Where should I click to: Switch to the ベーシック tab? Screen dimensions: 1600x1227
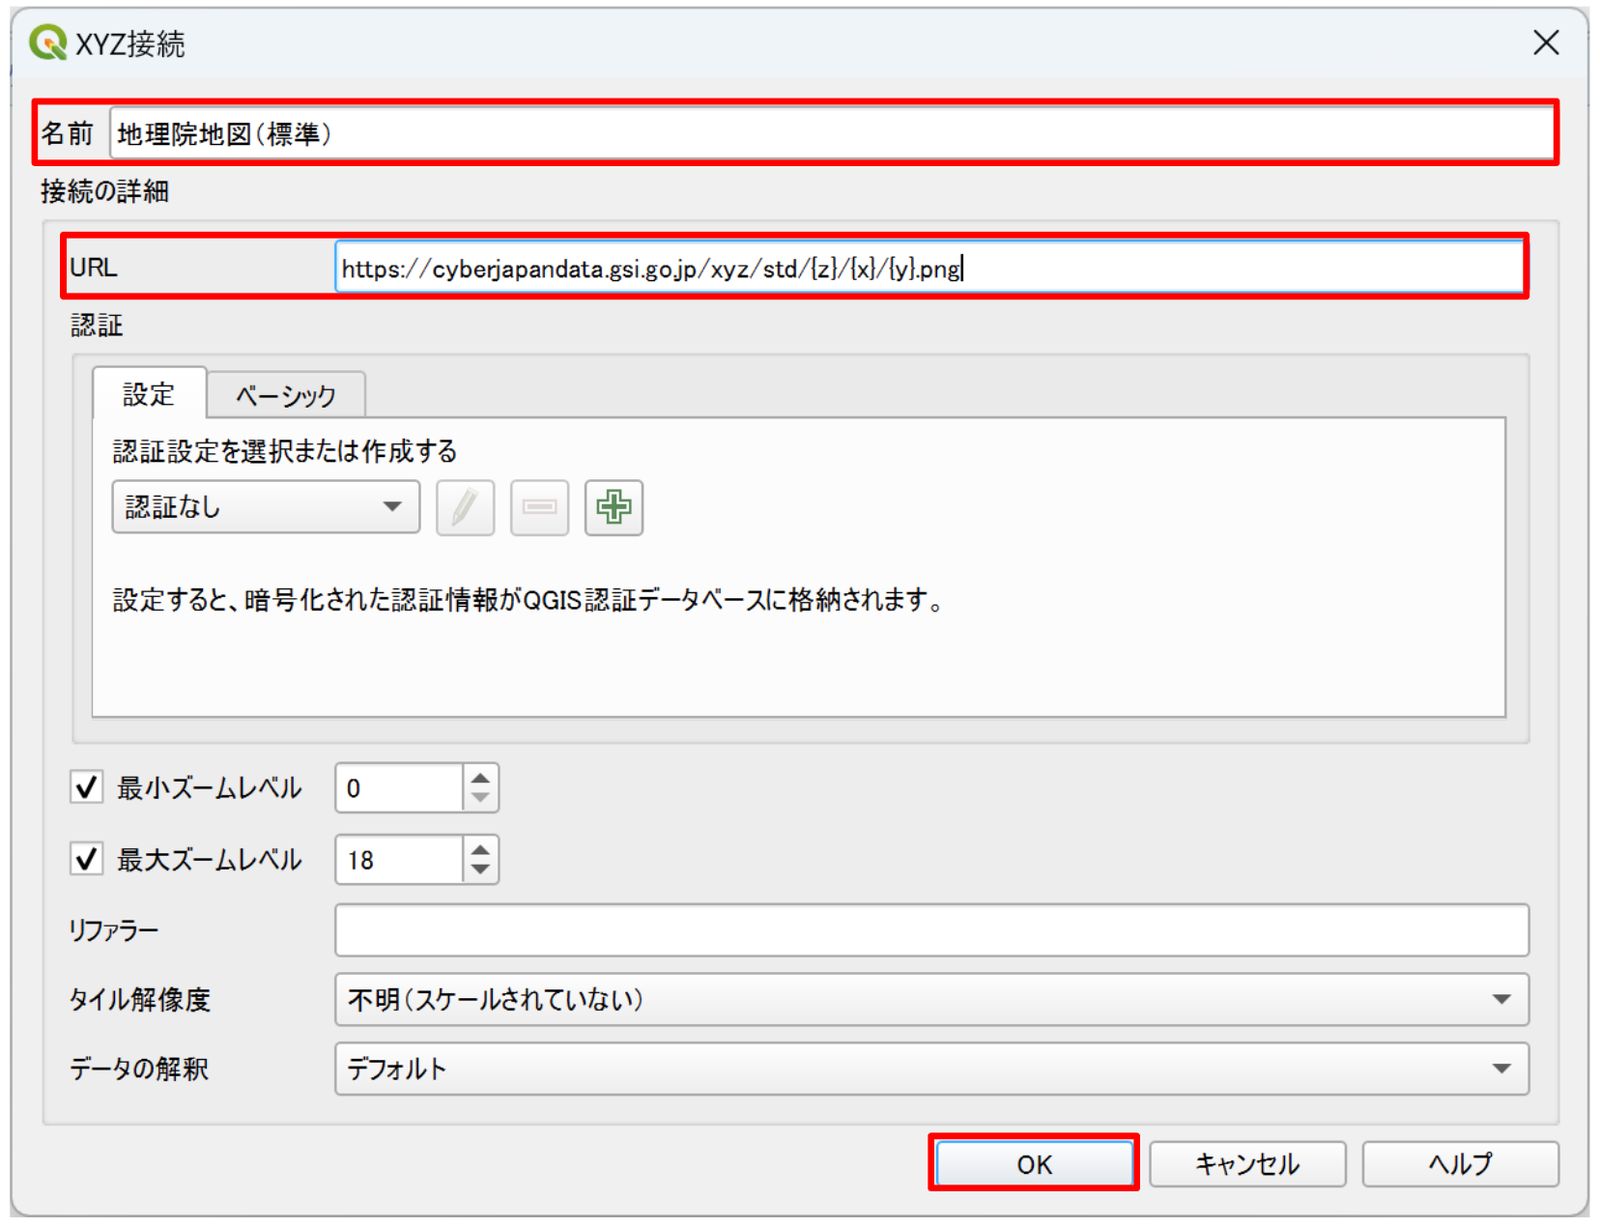coord(286,396)
